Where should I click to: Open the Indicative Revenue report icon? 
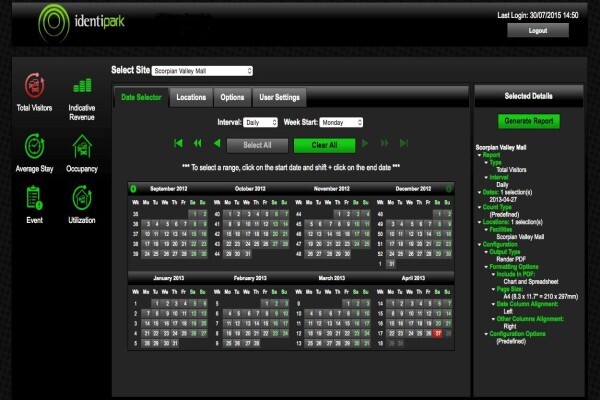point(82,85)
